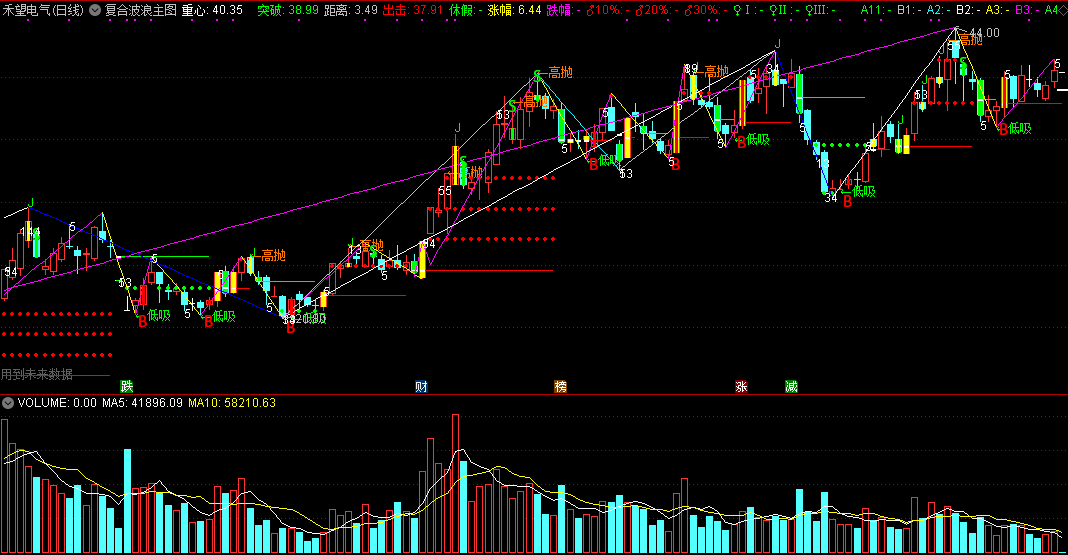Screen dimensions: 1068x555
Task: Select the ♂10% indicator output
Action: 608,10
